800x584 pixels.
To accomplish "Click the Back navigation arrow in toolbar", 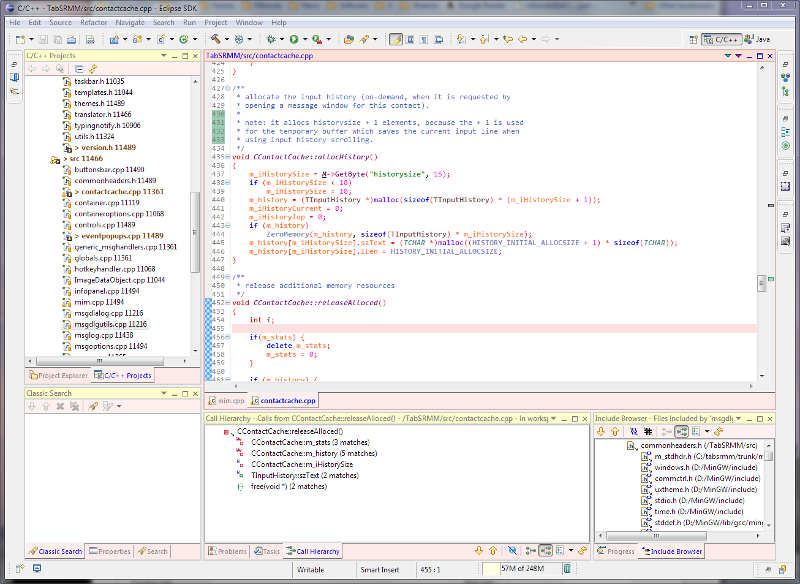I will point(522,39).
